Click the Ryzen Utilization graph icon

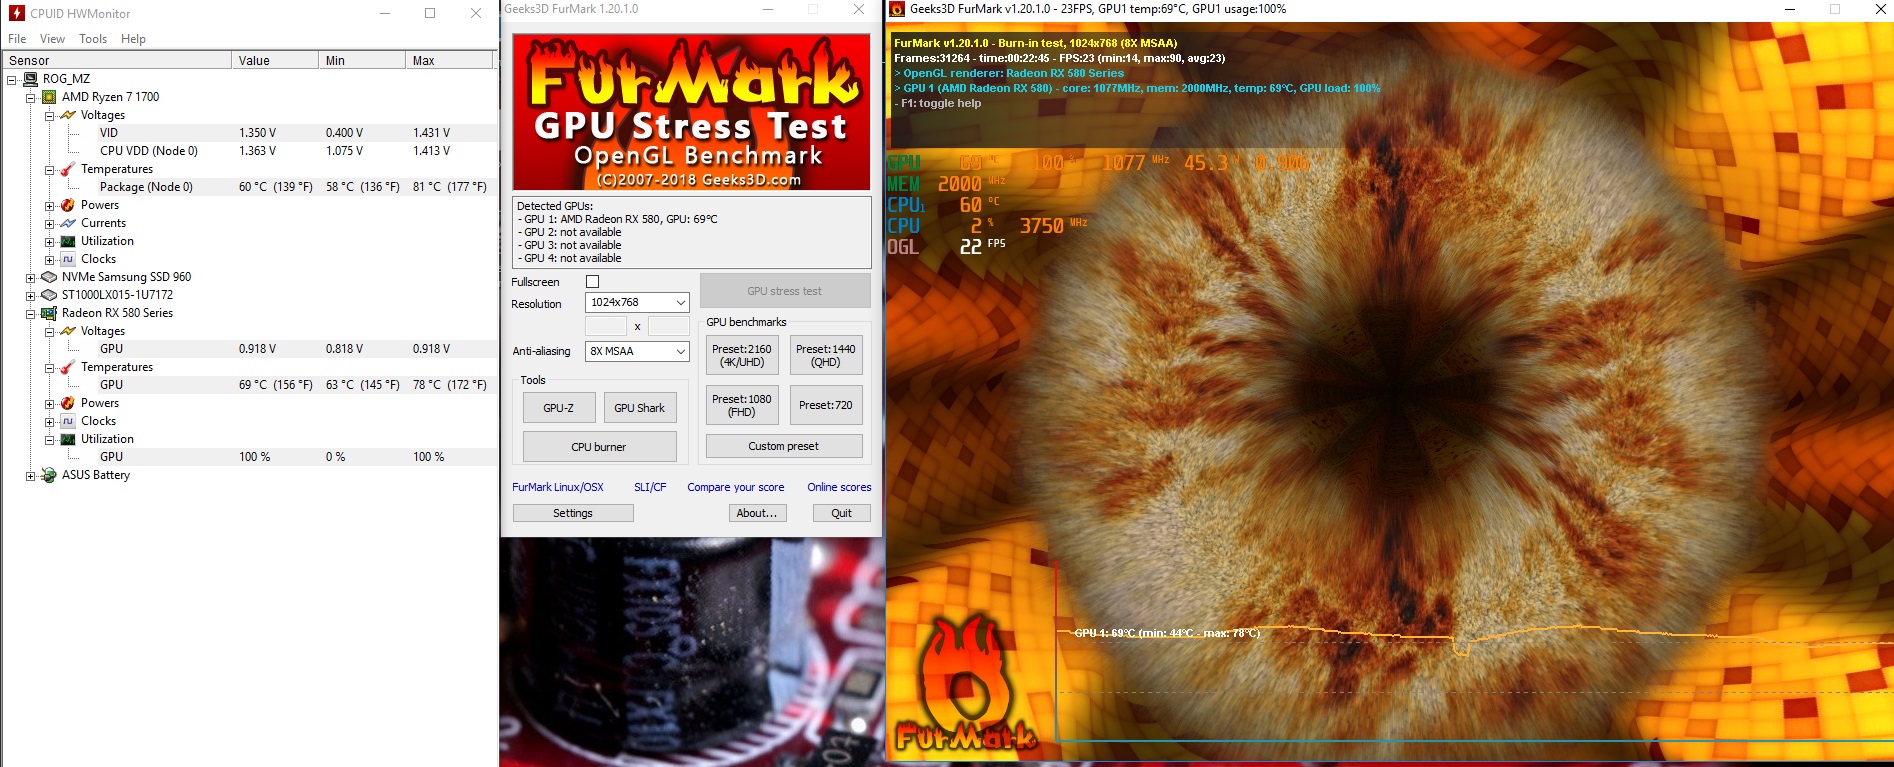click(x=68, y=241)
